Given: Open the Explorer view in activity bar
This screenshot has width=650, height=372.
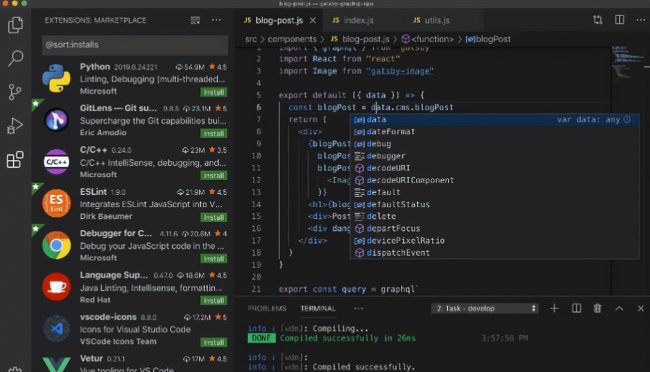Looking at the screenshot, I should point(15,25).
